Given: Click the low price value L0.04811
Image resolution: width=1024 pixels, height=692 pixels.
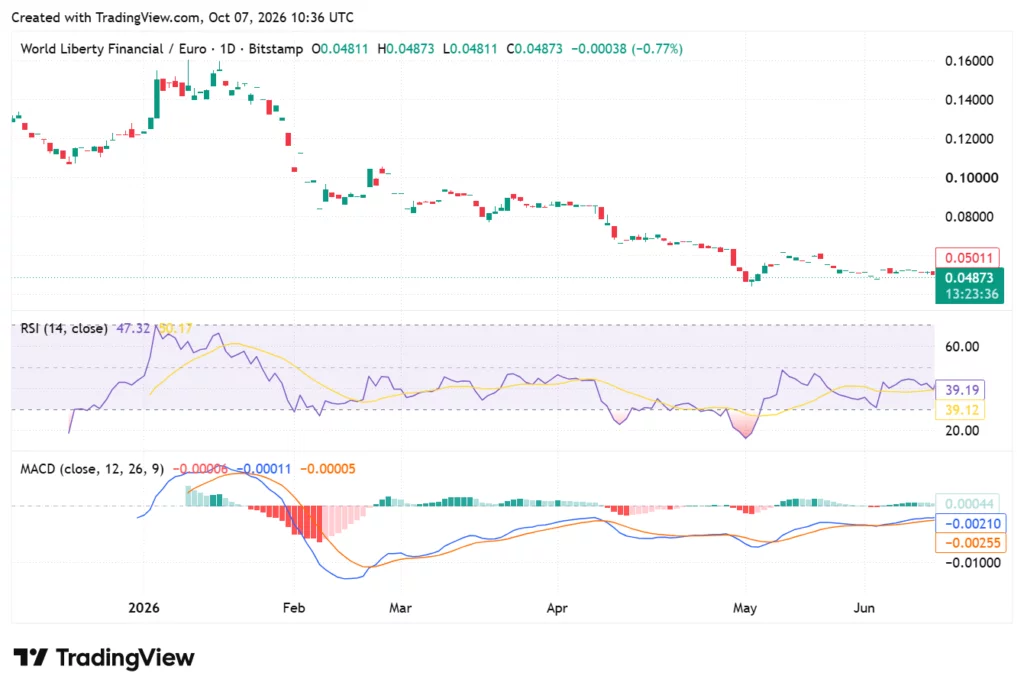Looking at the screenshot, I should pos(470,49).
